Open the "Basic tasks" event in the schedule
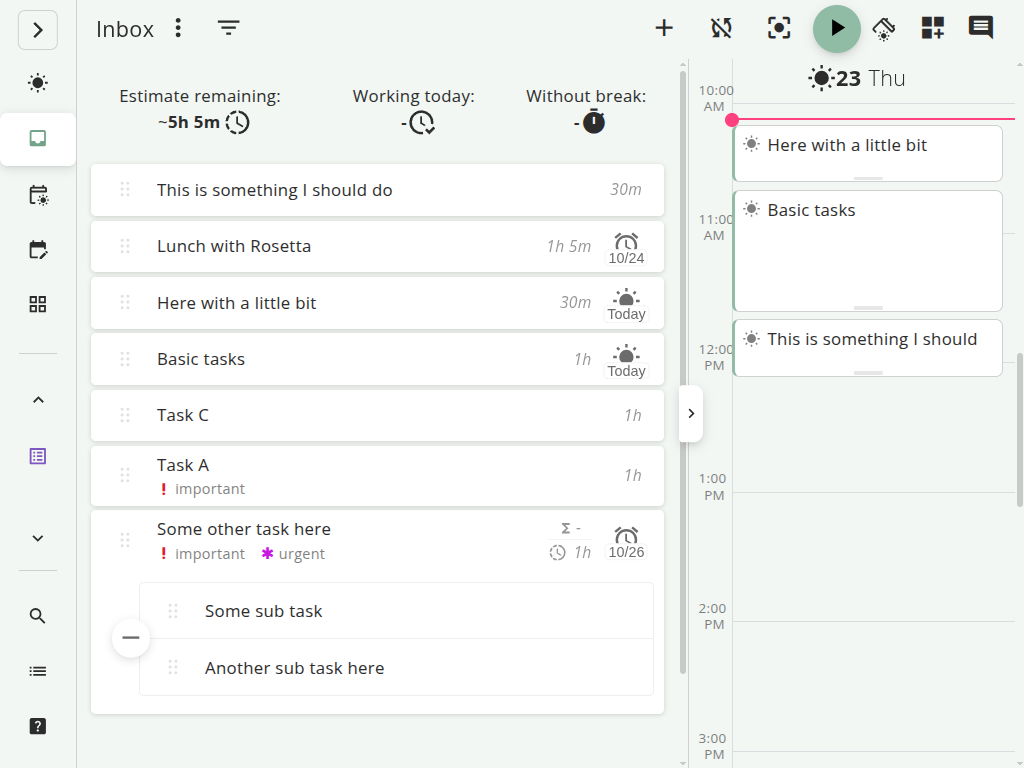Screen dimensions: 1024x768 [867, 250]
